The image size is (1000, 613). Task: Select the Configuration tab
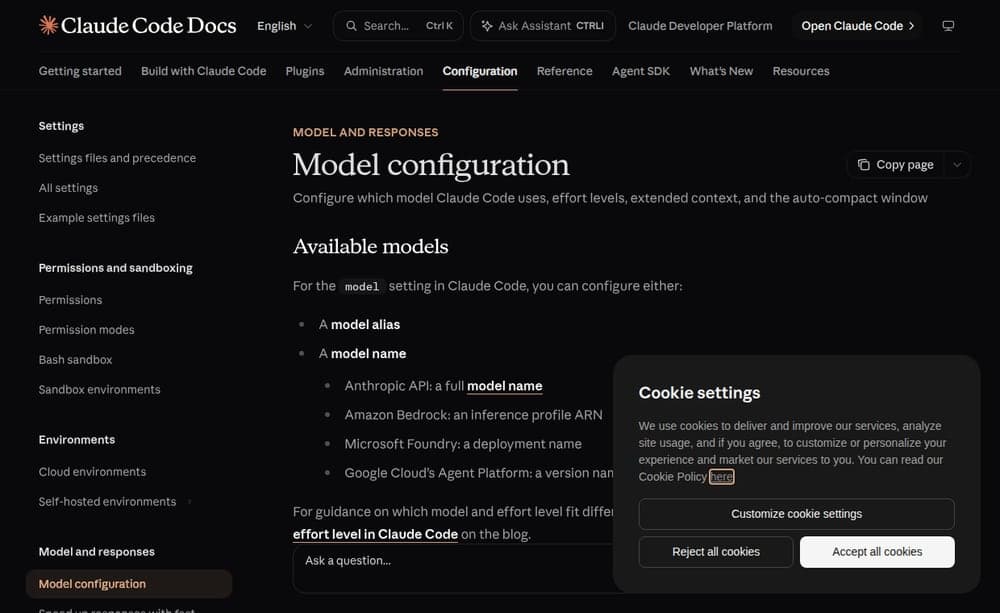pos(480,71)
